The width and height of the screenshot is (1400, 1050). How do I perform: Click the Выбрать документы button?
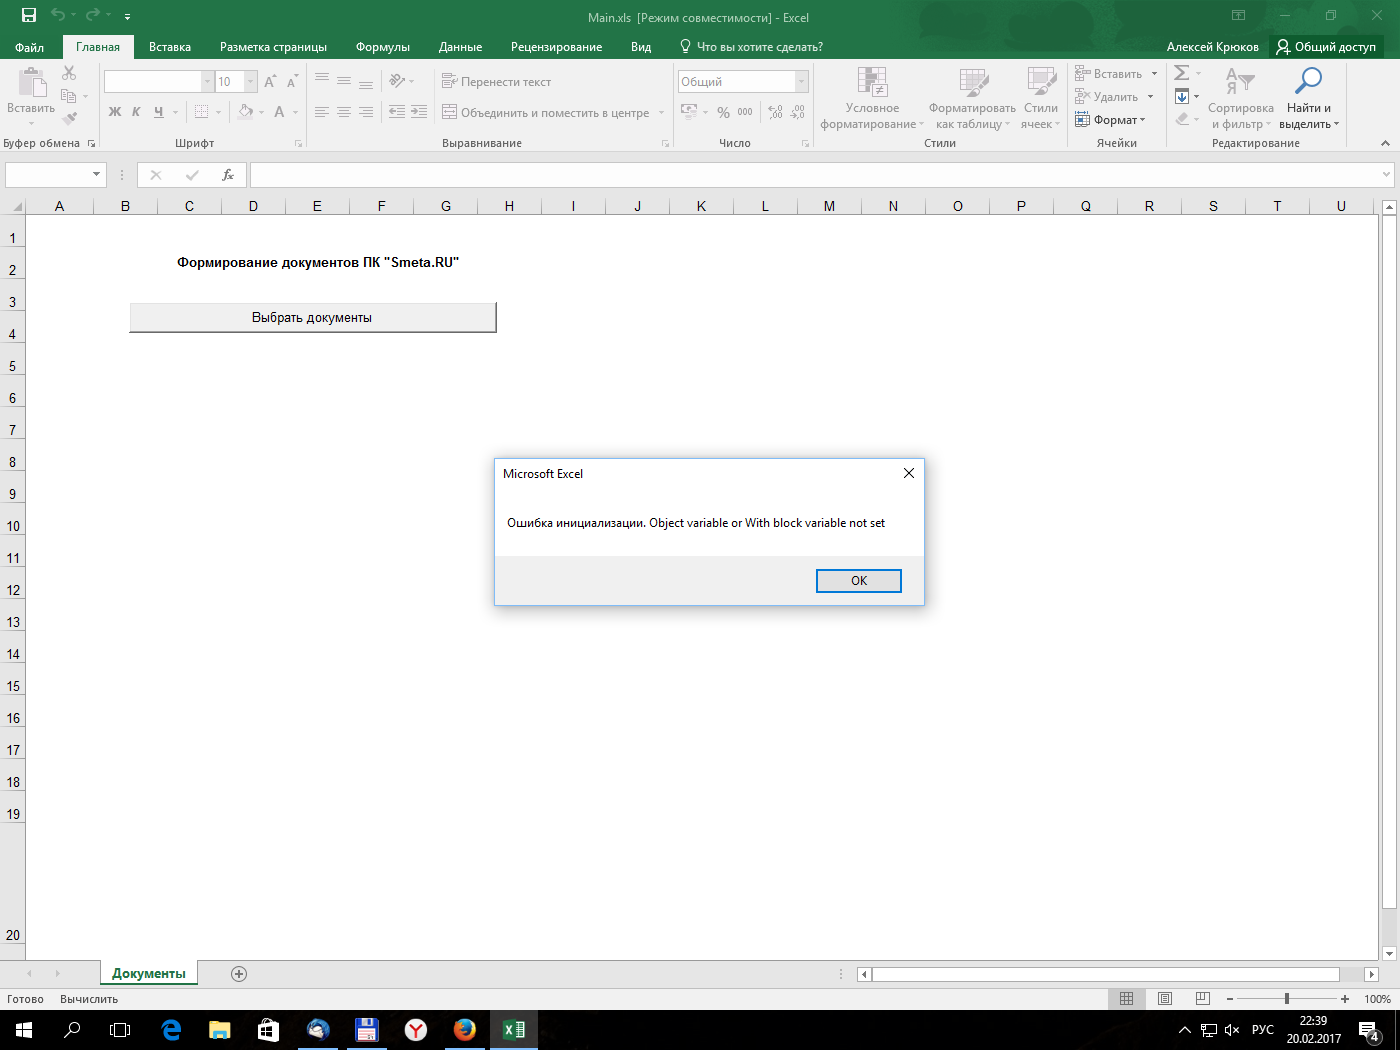(x=312, y=318)
